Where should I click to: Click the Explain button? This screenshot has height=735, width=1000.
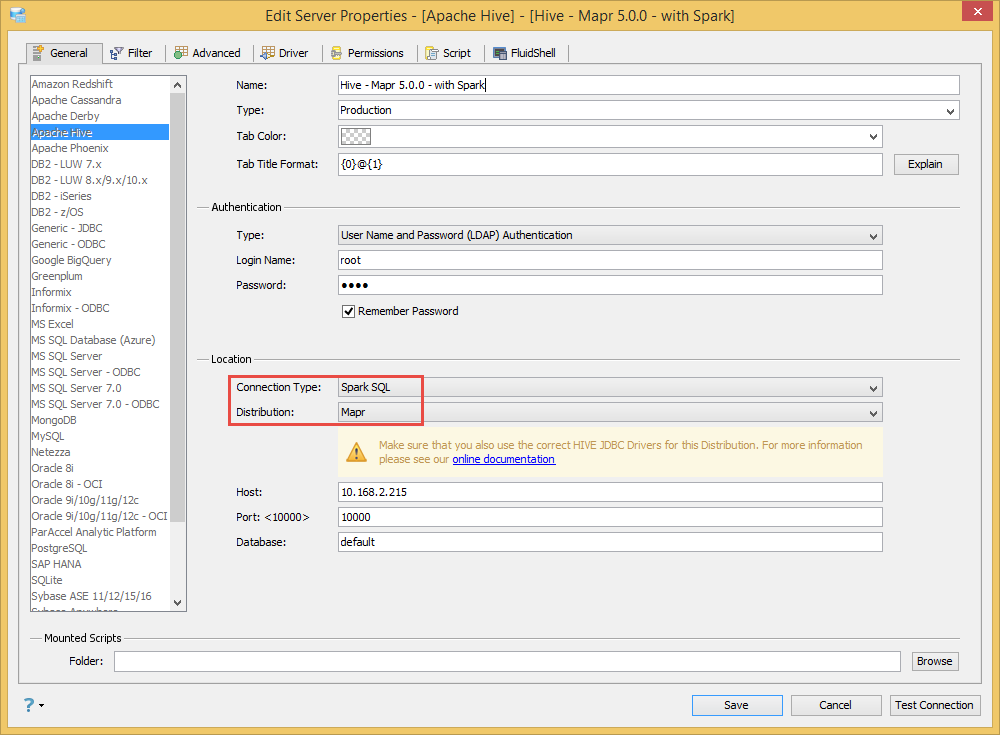925,164
